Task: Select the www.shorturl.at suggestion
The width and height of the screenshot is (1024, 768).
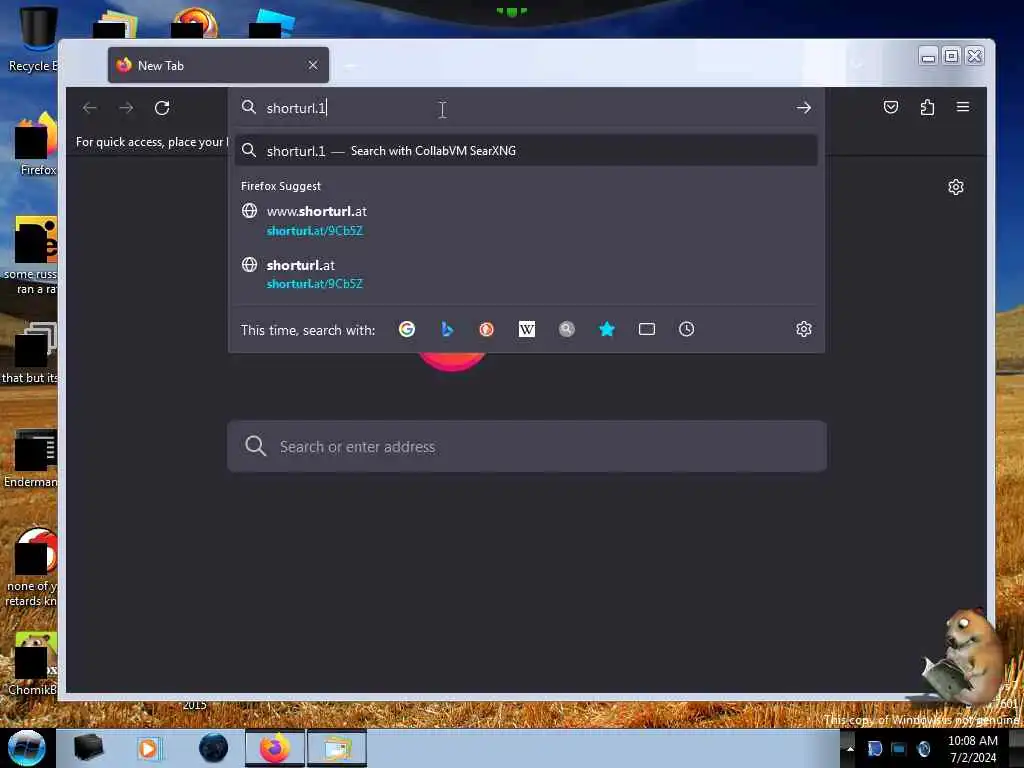Action: (526, 221)
